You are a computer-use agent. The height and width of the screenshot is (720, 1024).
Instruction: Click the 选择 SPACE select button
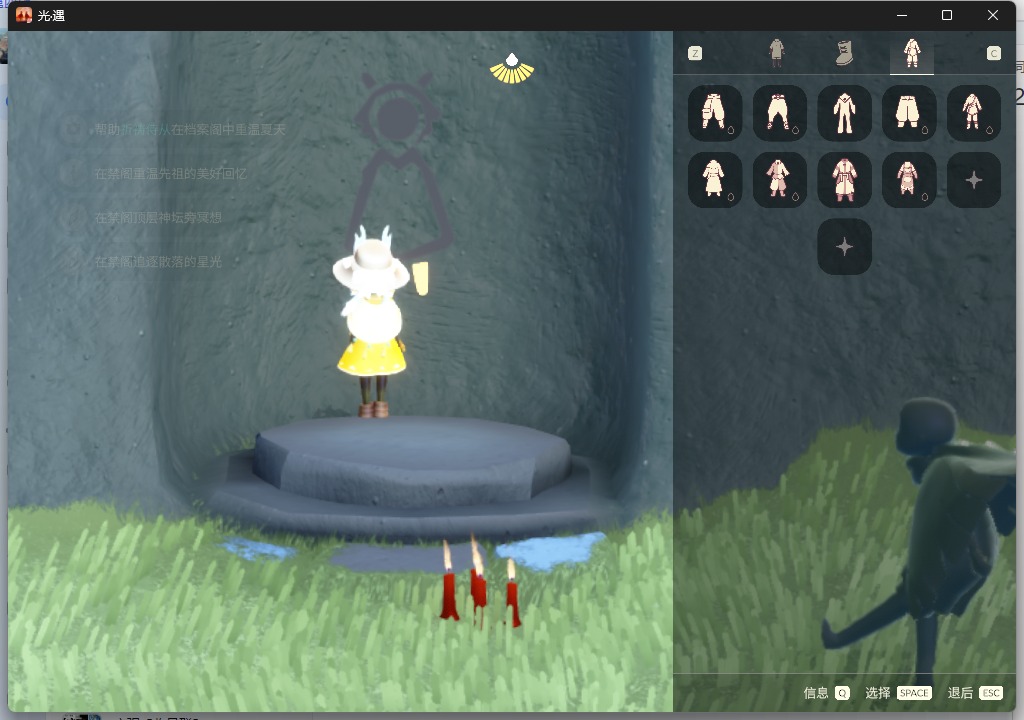898,693
